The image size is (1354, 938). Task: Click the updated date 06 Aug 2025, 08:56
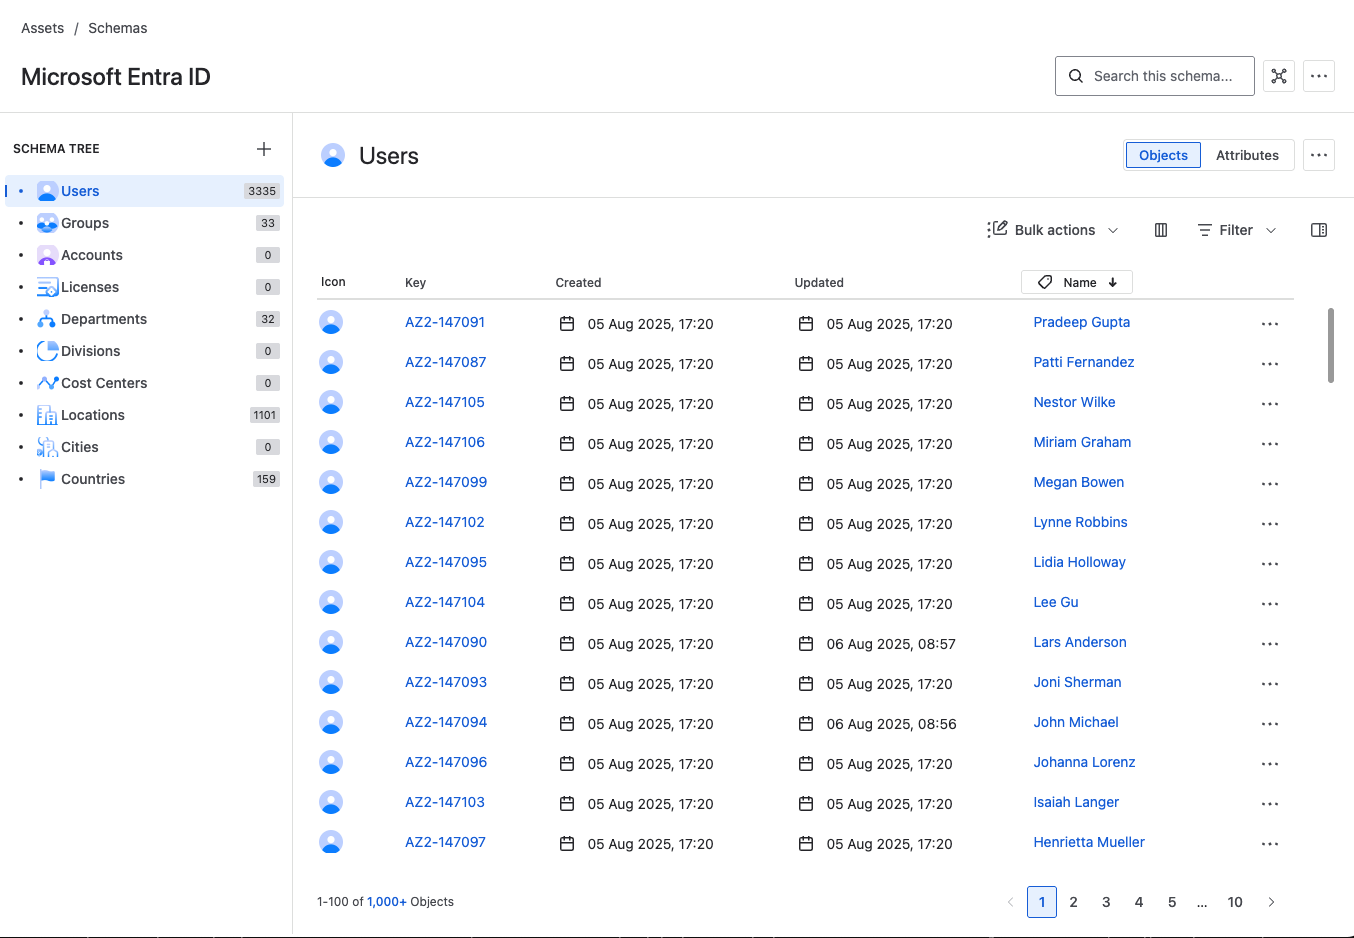[x=891, y=724]
